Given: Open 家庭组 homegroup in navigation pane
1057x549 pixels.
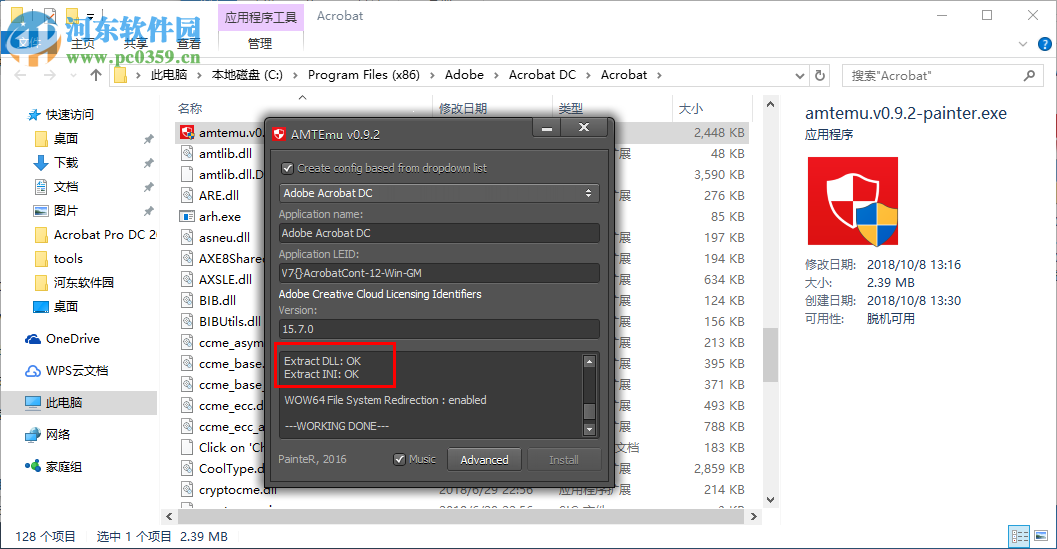Looking at the screenshot, I should [x=53, y=467].
